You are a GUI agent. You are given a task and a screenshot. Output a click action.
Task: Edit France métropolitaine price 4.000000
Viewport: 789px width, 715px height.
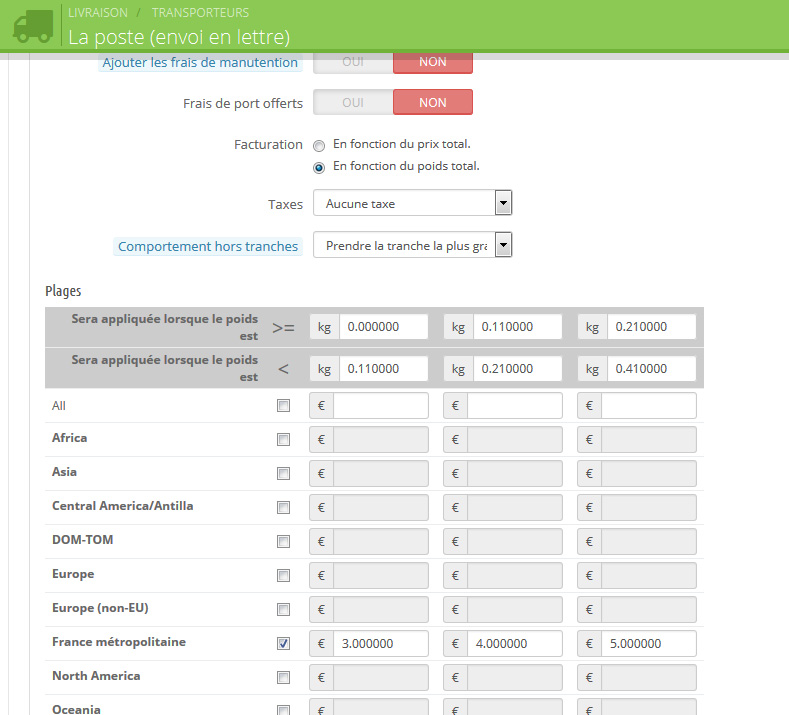click(514, 644)
